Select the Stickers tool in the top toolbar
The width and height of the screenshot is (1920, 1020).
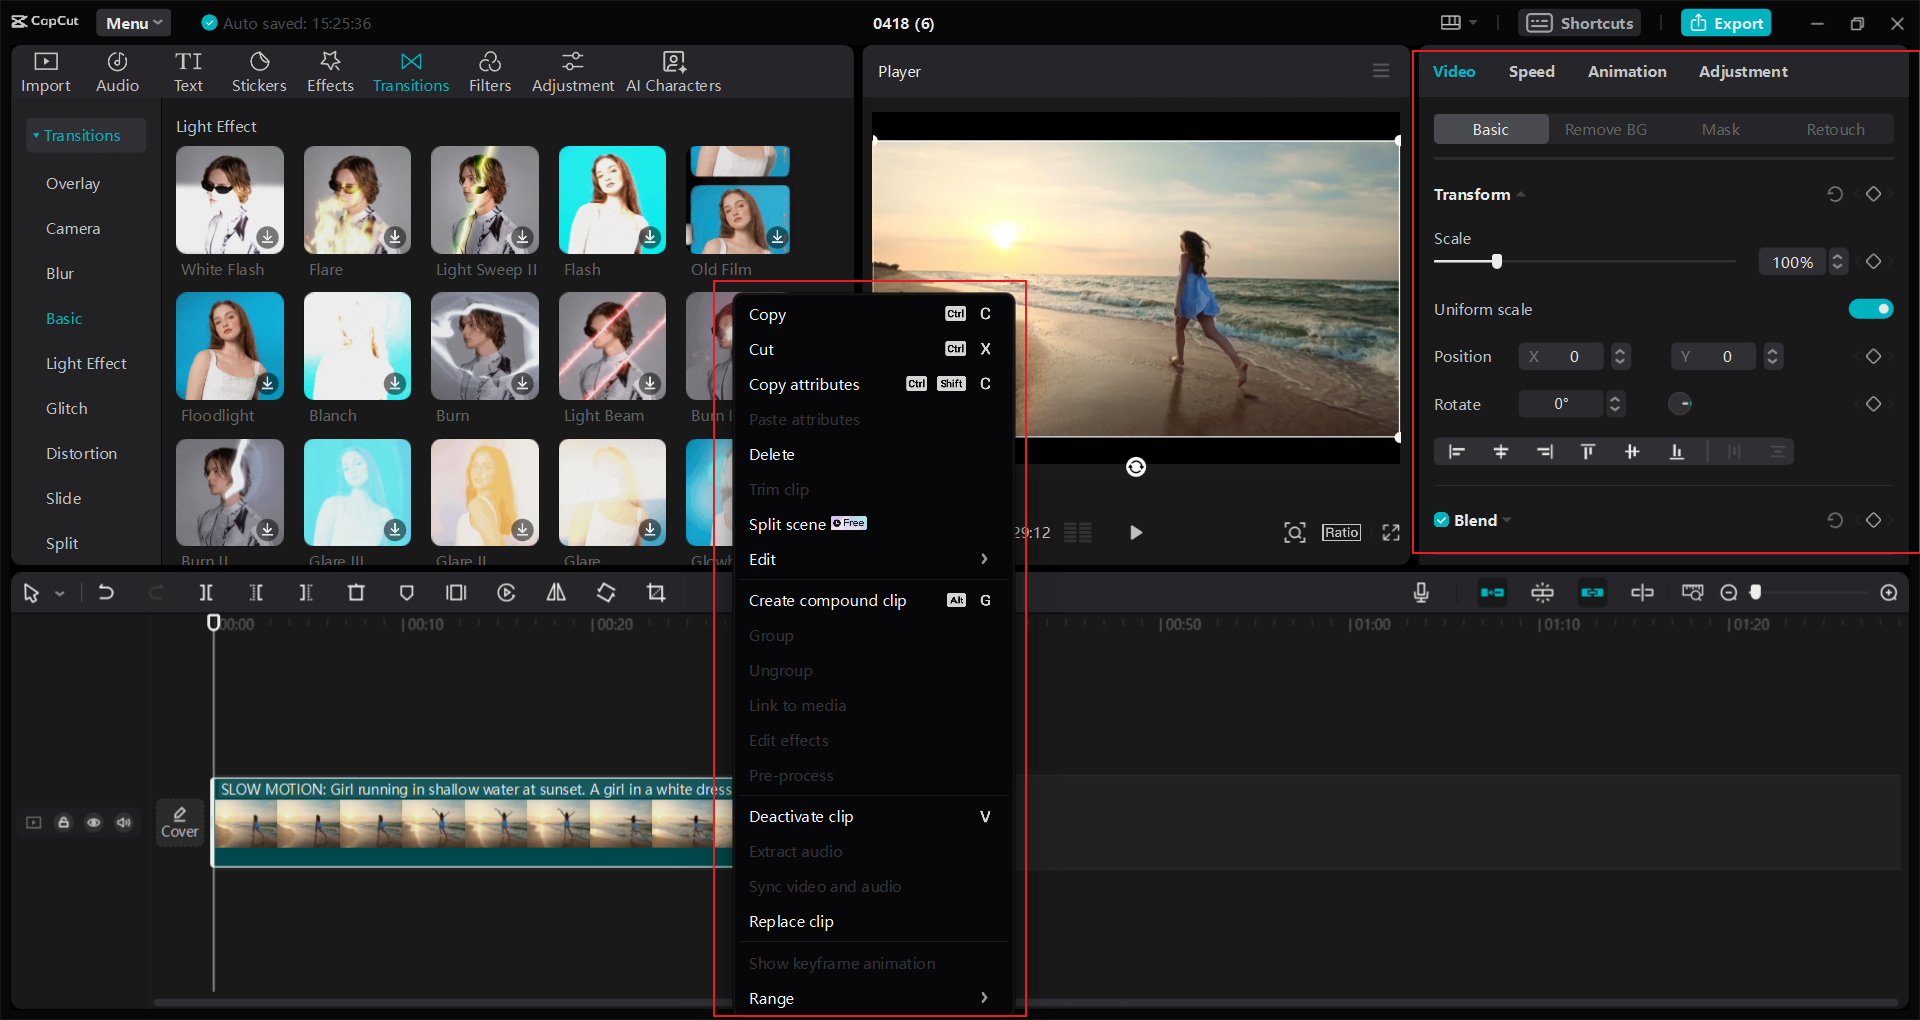[259, 71]
